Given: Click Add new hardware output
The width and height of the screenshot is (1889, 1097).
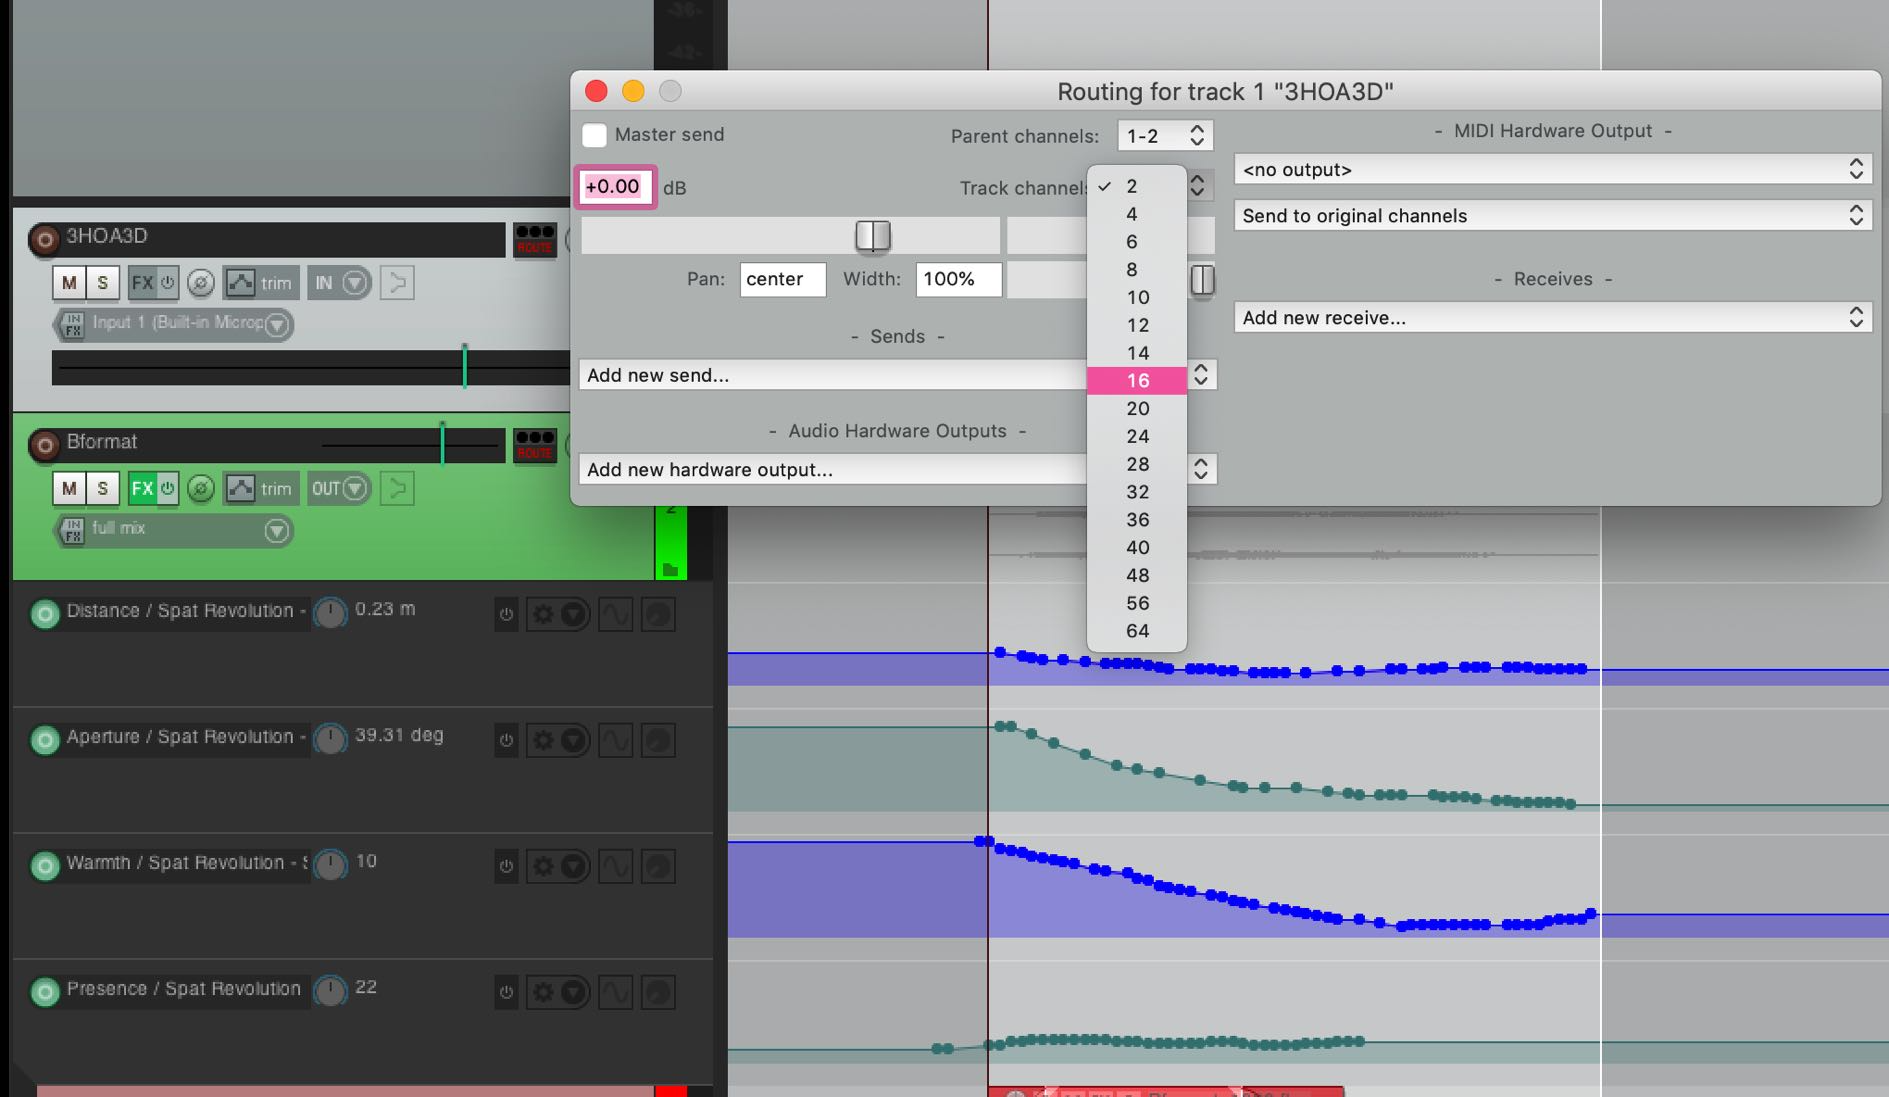Looking at the screenshot, I should [x=830, y=470].
